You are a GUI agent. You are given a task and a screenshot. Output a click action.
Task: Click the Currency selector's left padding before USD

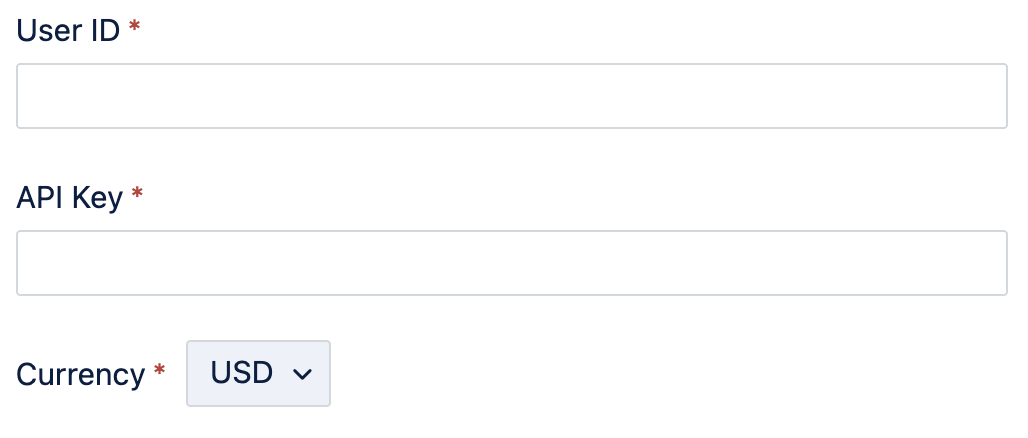click(x=197, y=374)
